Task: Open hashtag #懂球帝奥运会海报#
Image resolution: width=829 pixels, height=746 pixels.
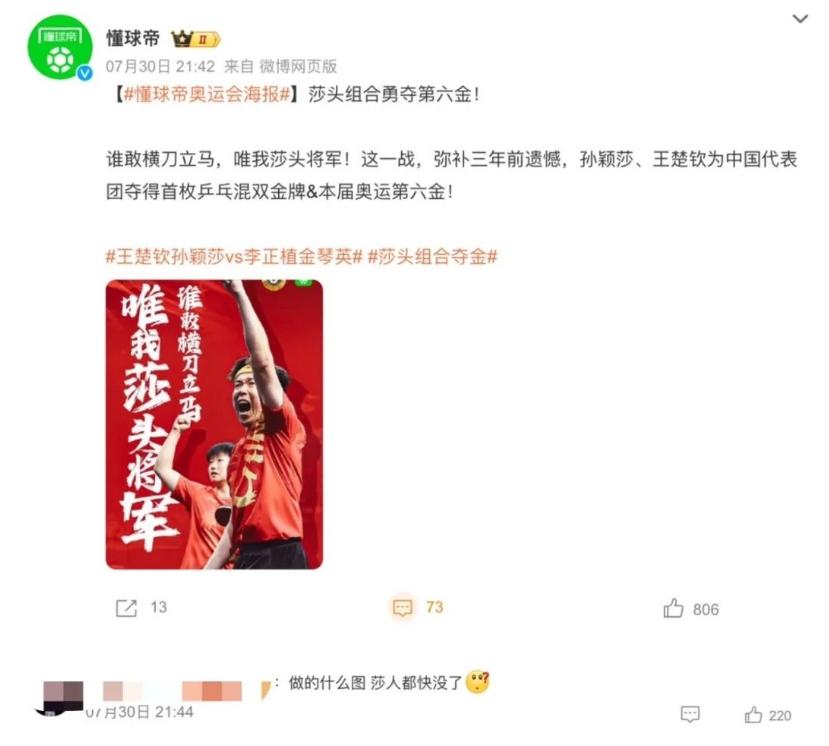Action: tap(207, 95)
